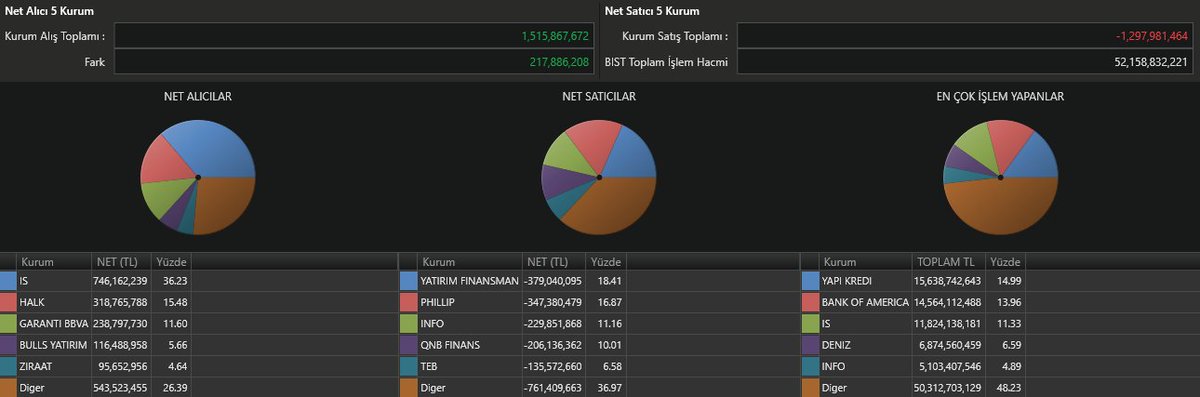
Task: Select the YAPI KREDI row
Action: click(1000, 282)
